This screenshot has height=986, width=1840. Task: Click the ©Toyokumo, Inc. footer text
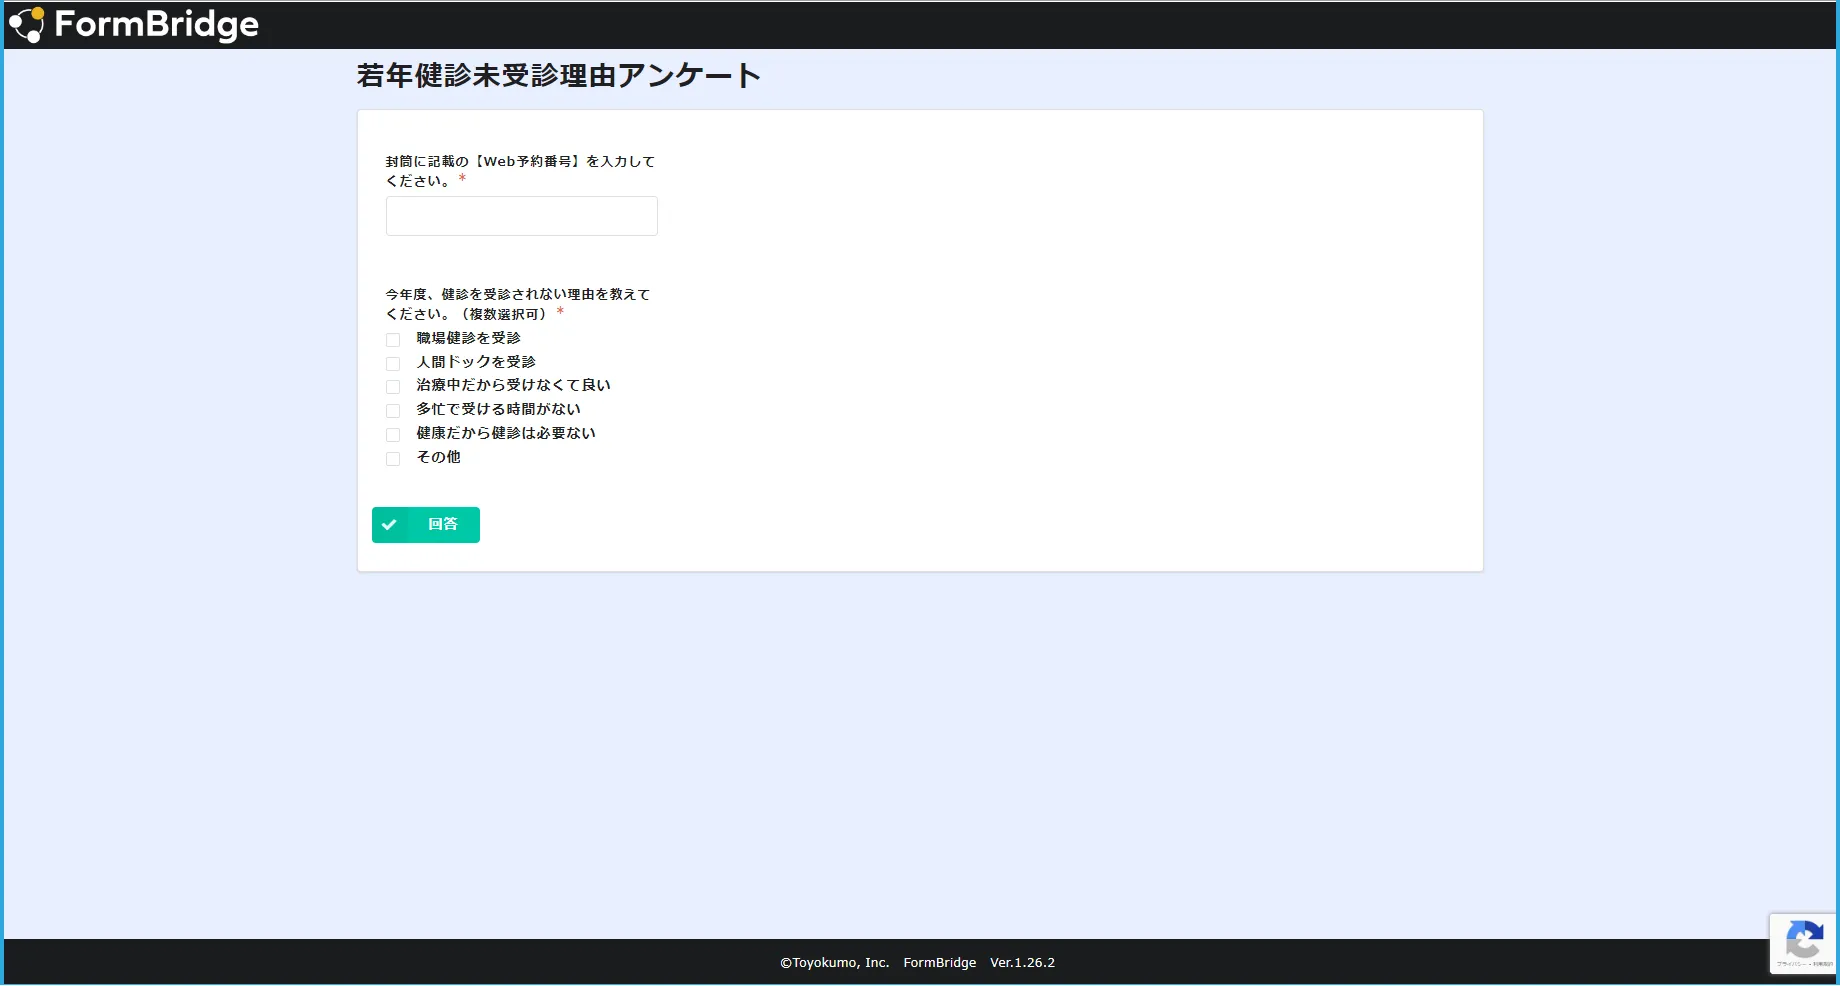click(834, 963)
